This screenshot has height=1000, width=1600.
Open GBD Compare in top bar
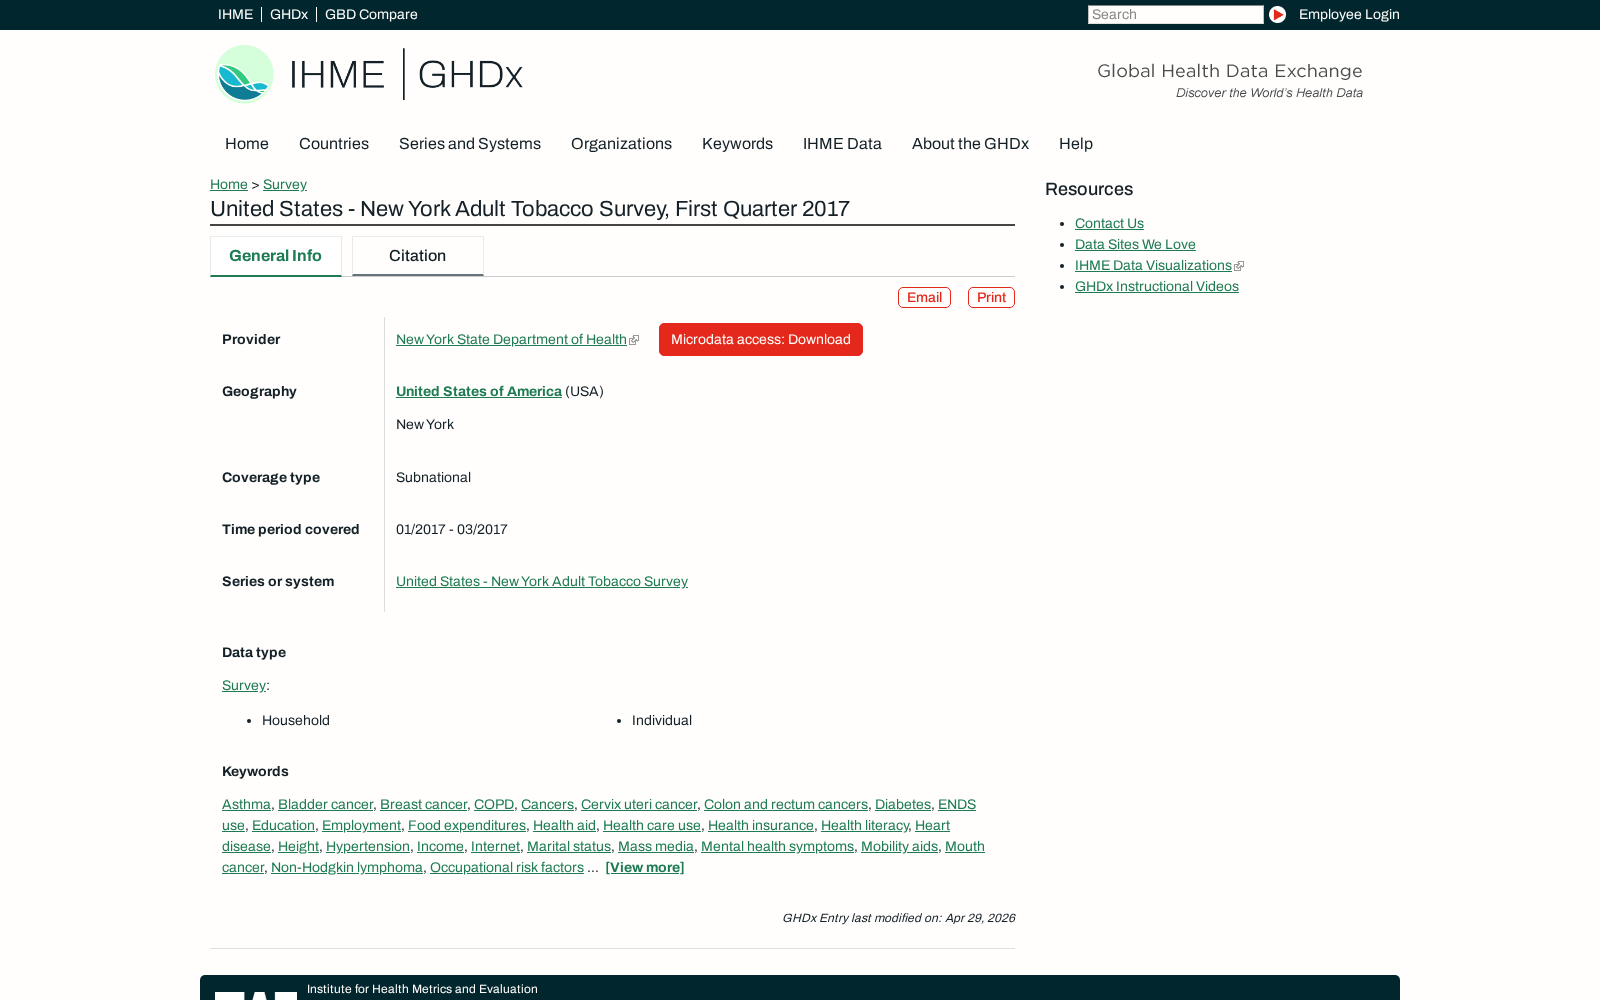pos(371,14)
